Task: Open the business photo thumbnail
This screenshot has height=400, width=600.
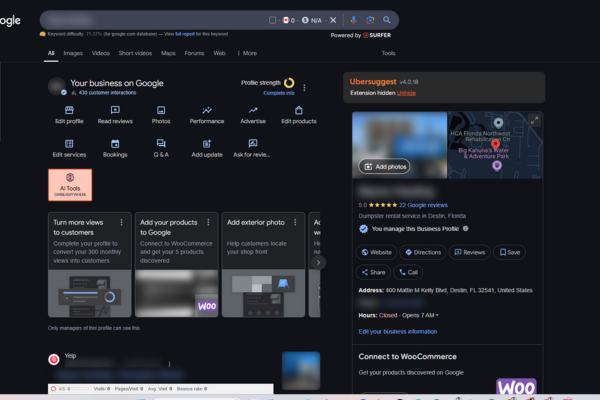Action: coord(399,145)
